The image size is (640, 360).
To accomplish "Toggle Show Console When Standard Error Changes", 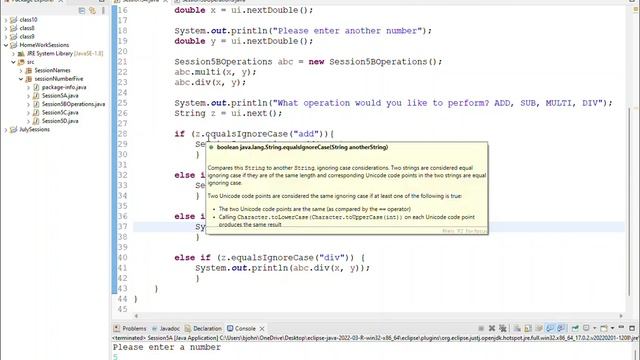I will [561, 328].
